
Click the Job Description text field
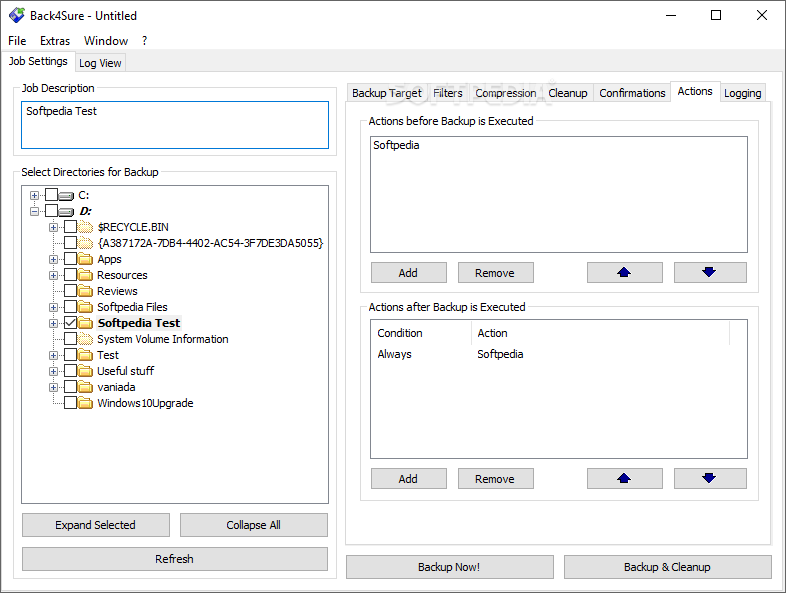click(175, 125)
